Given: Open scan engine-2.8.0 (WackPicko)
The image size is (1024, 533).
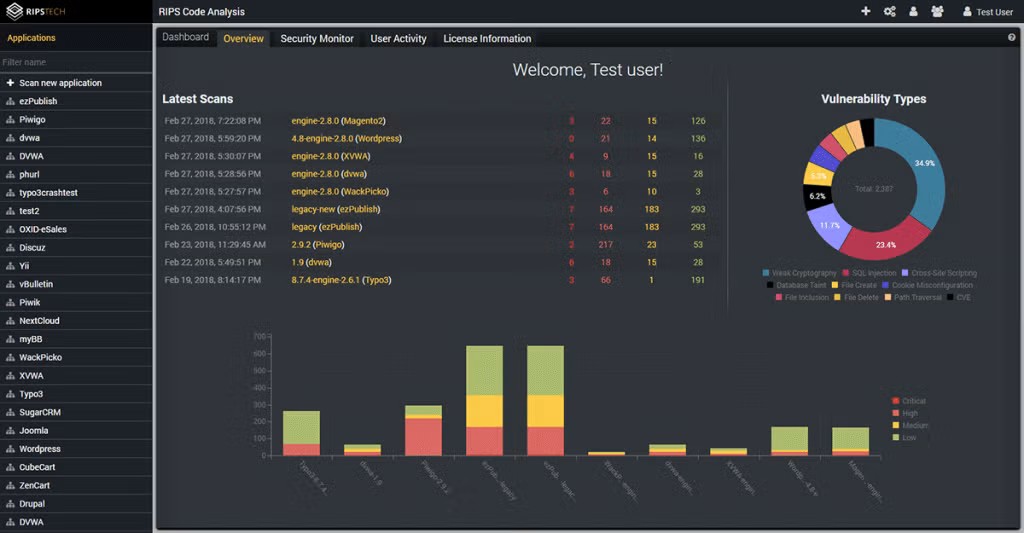Looking at the screenshot, I should tap(340, 191).
